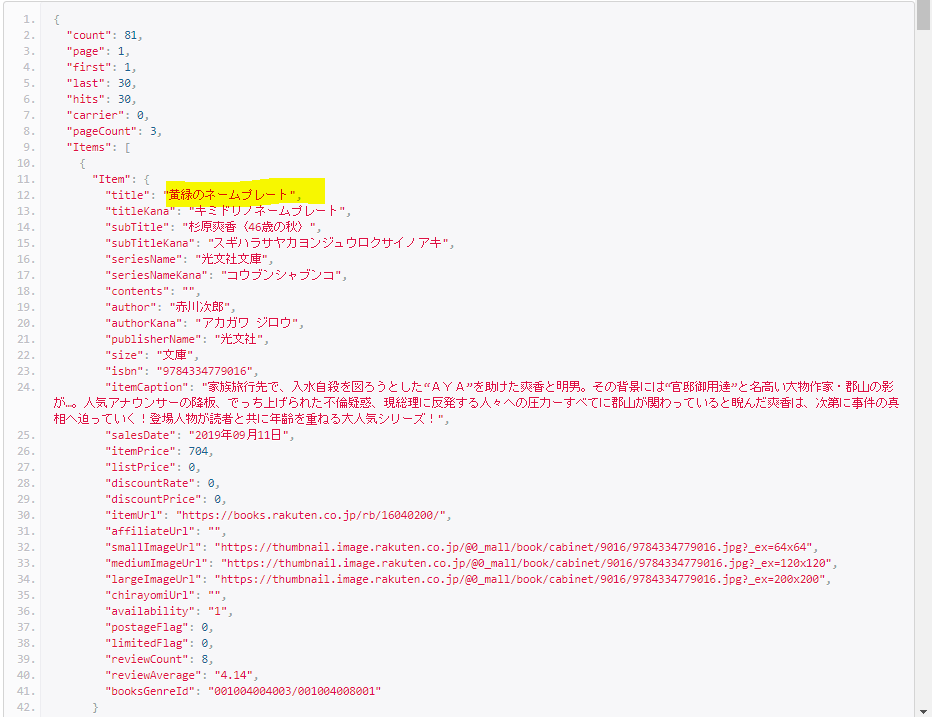This screenshot has width=949, height=717.
Task: Click the authorKana value アカガワ ジロウ
Action: (x=247, y=323)
